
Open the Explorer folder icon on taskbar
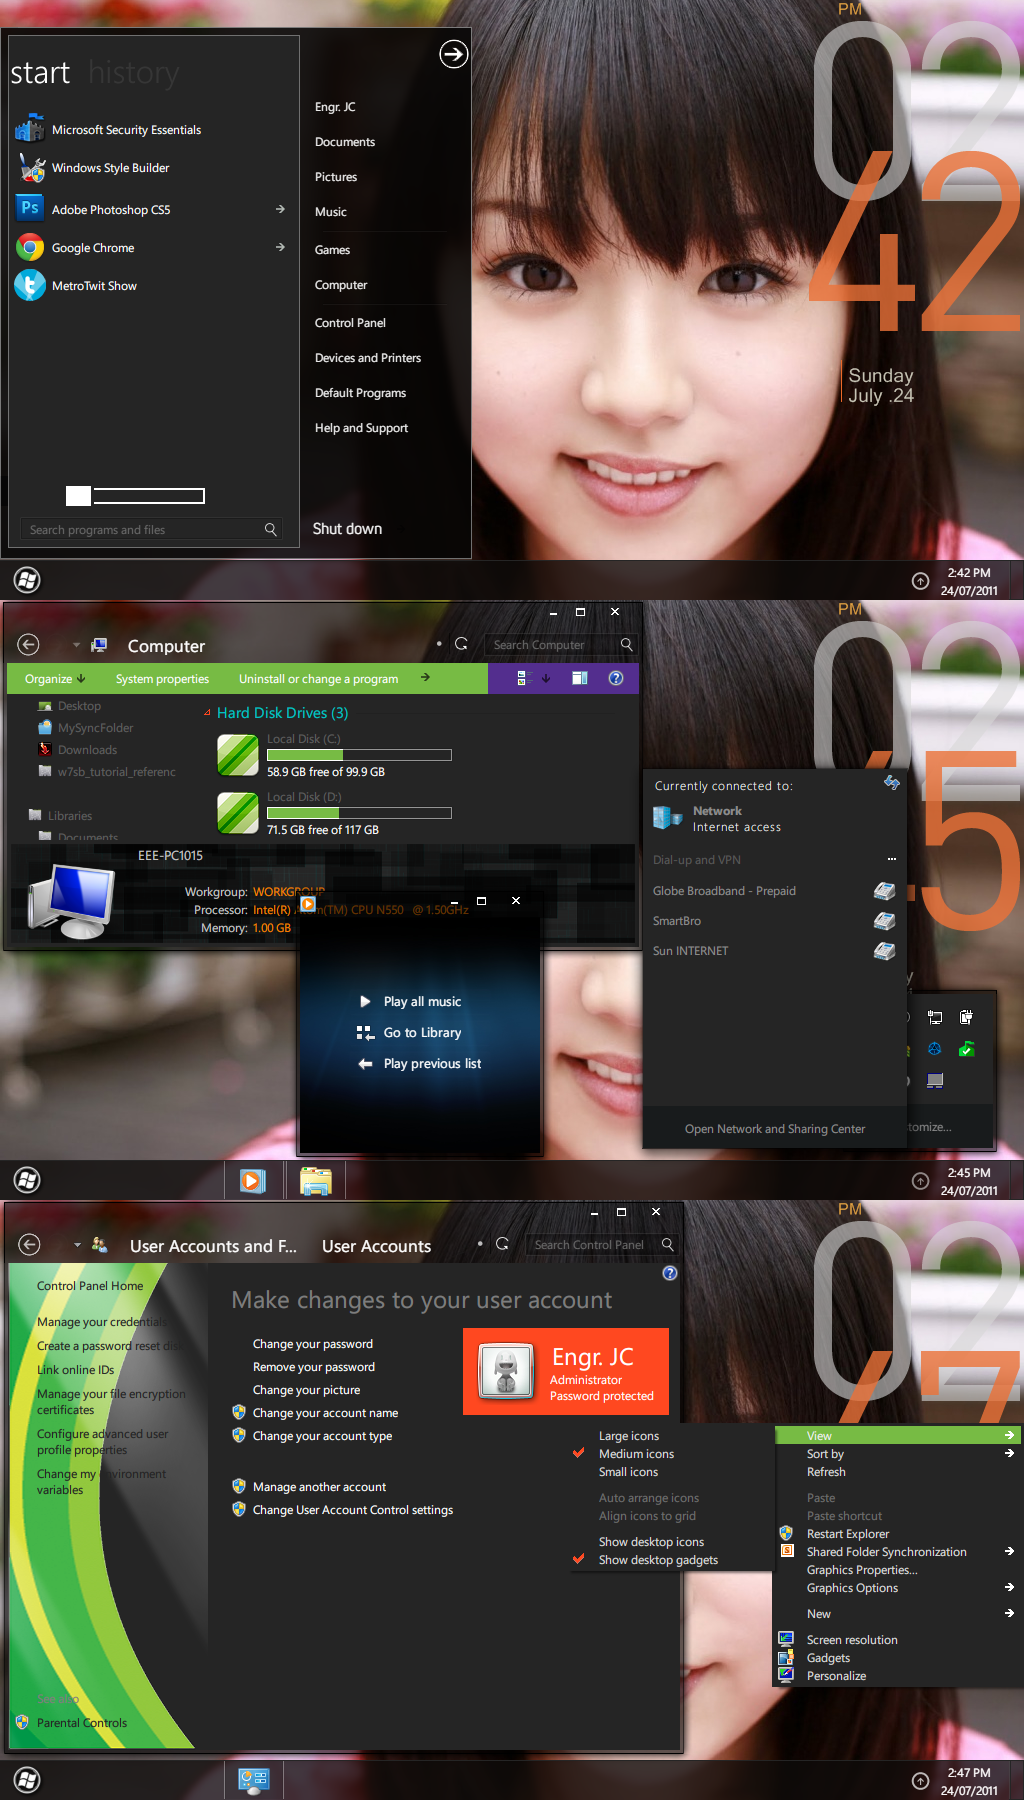tap(316, 1181)
